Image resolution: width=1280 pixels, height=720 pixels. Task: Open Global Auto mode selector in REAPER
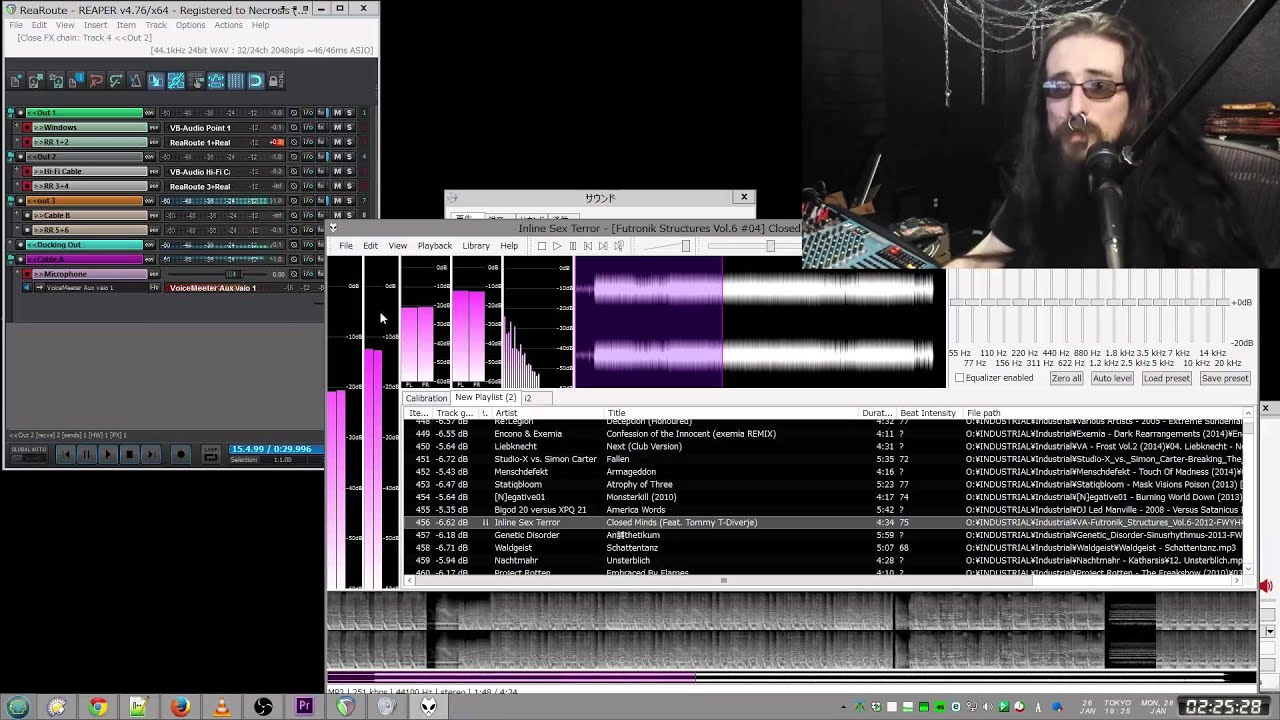pyautogui.click(x=29, y=454)
